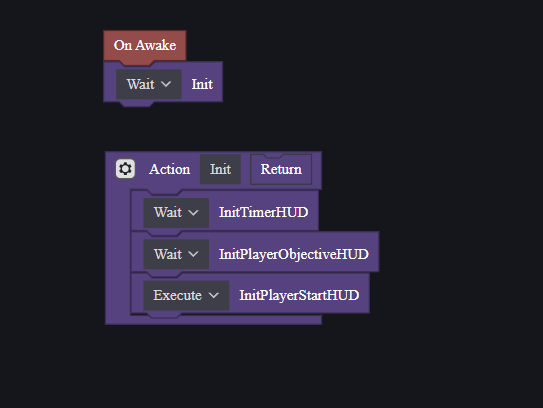Click chevron arrow in InitTimerHUD Wait dropdown
The image size is (543, 408).
click(x=193, y=213)
